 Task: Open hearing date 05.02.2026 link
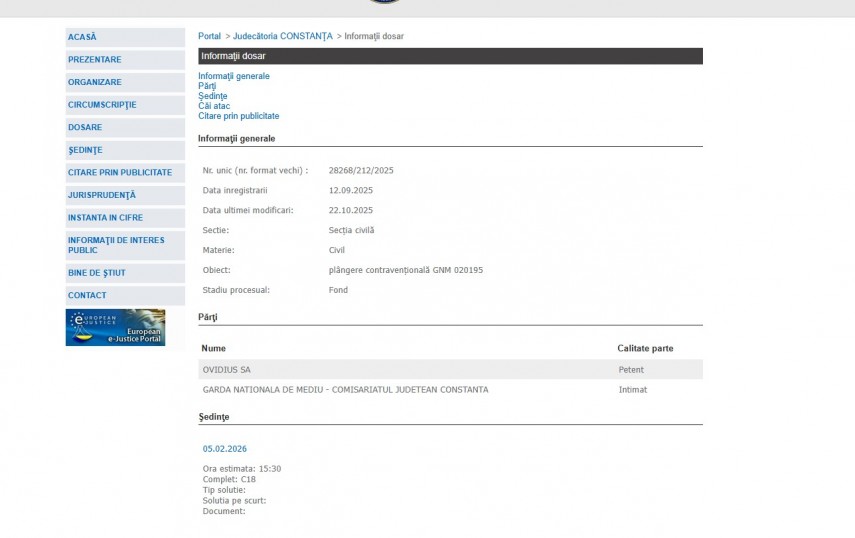[225, 449]
